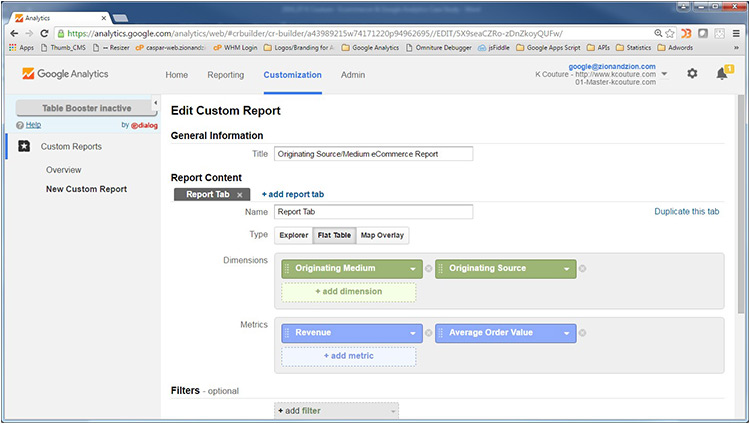
Task: Open a new browser tab
Action: [120, 18]
